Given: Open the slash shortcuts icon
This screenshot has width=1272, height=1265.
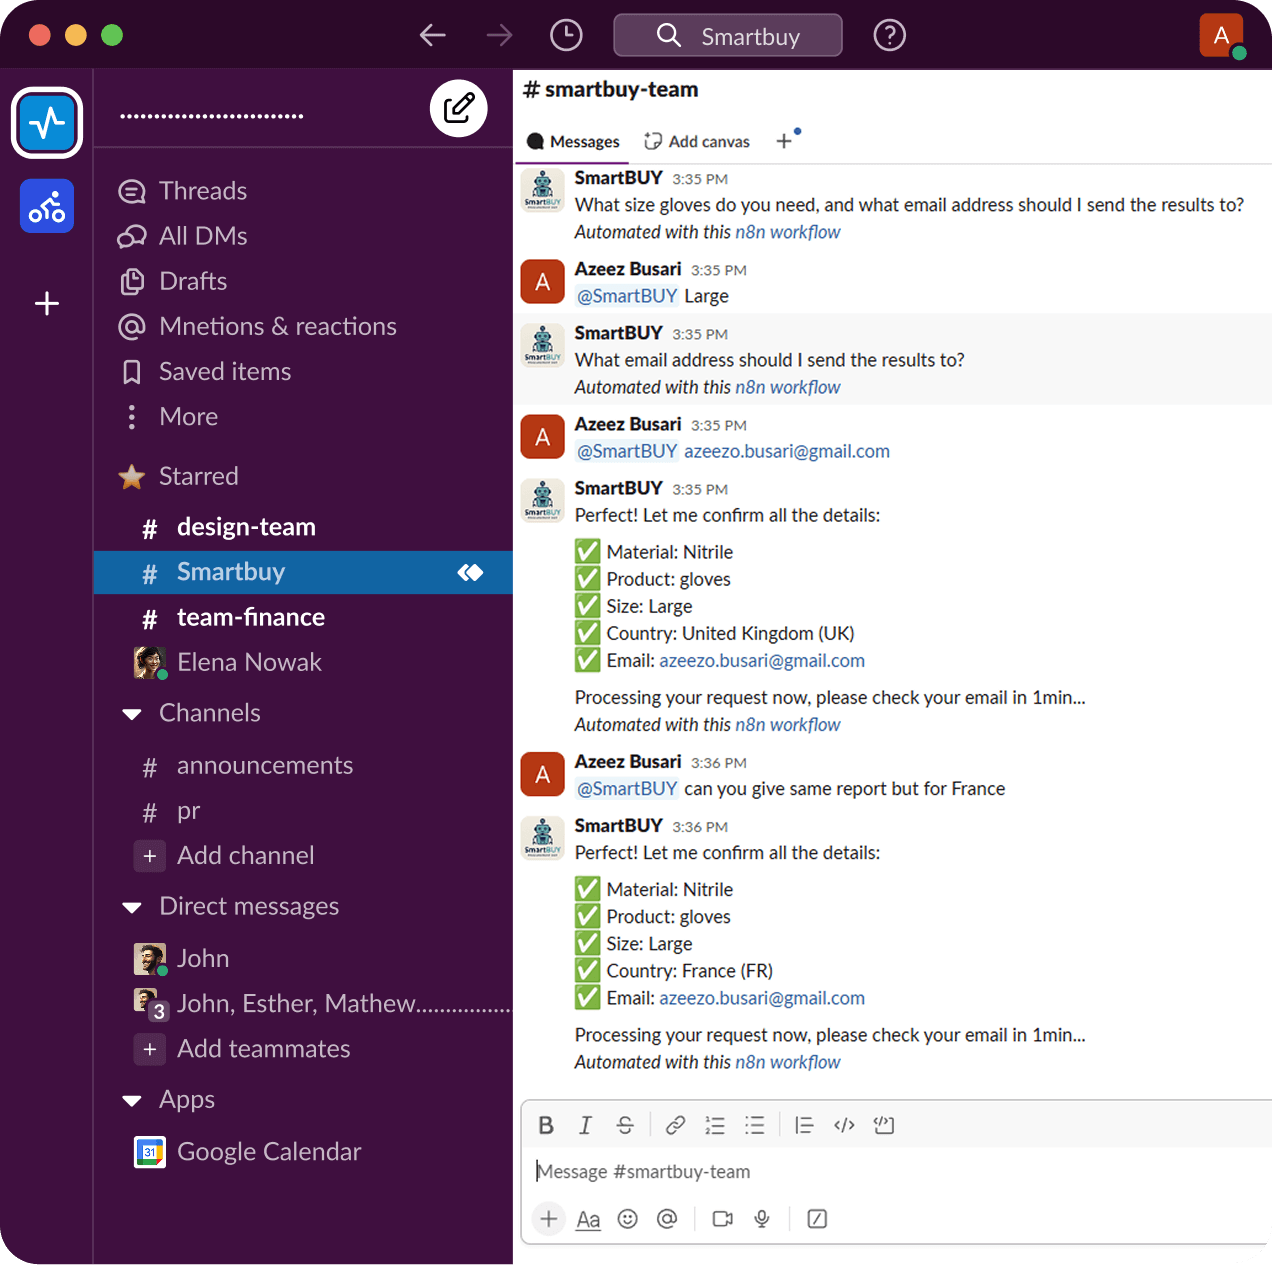Looking at the screenshot, I should [x=817, y=1219].
